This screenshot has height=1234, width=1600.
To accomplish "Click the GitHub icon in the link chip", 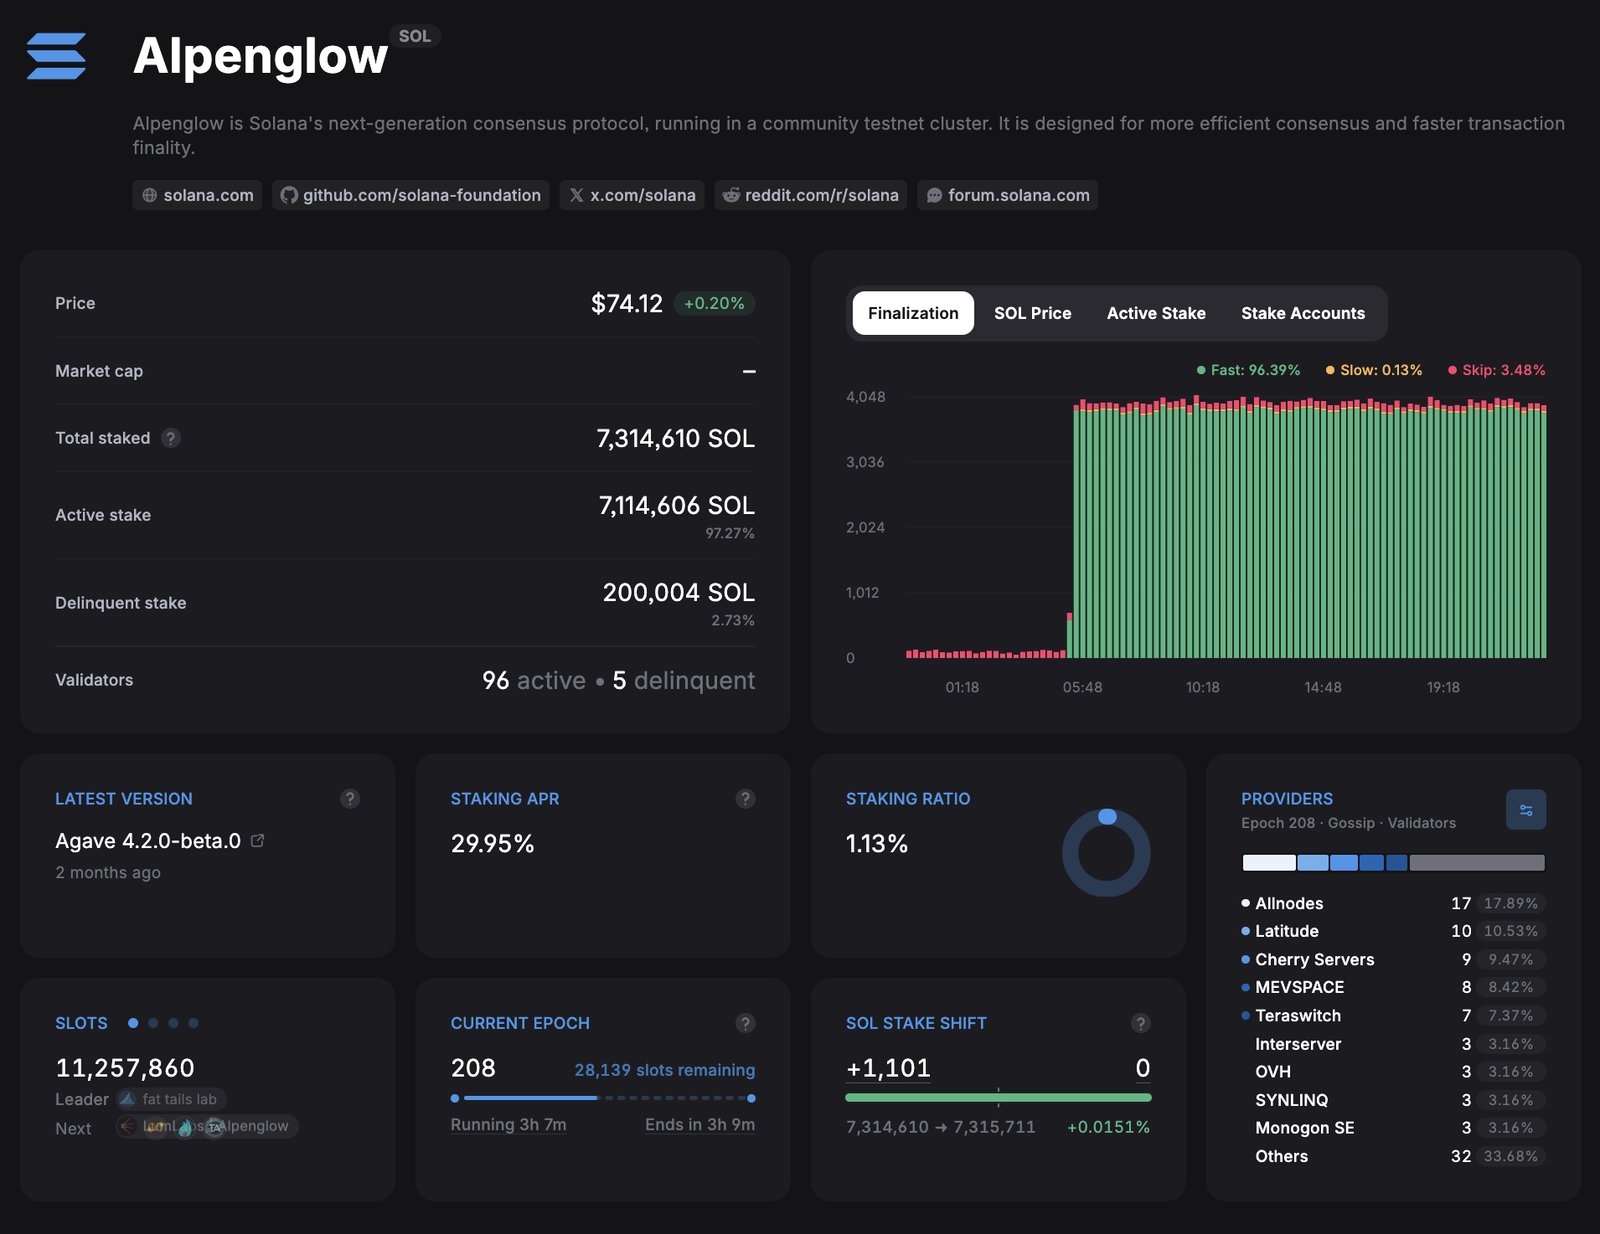I will [289, 195].
